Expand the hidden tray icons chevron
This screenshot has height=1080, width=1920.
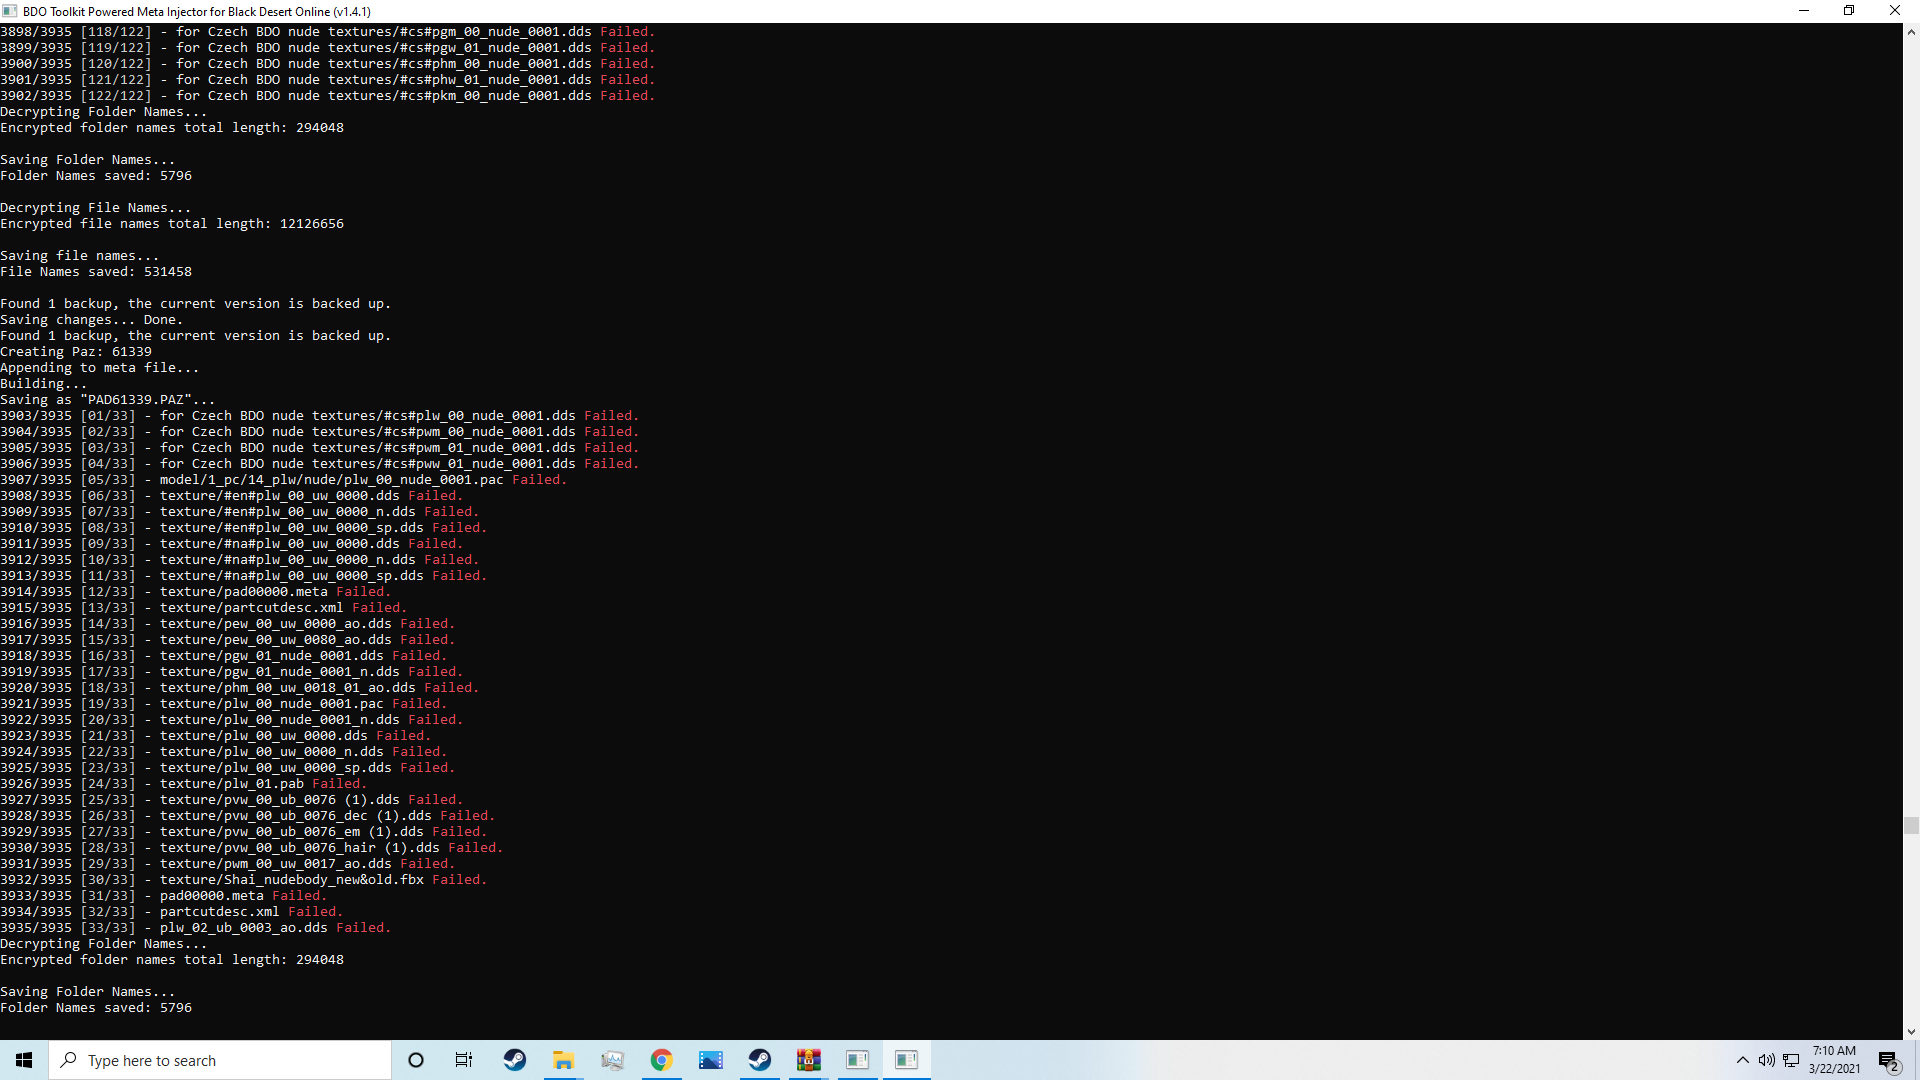pos(1743,1060)
